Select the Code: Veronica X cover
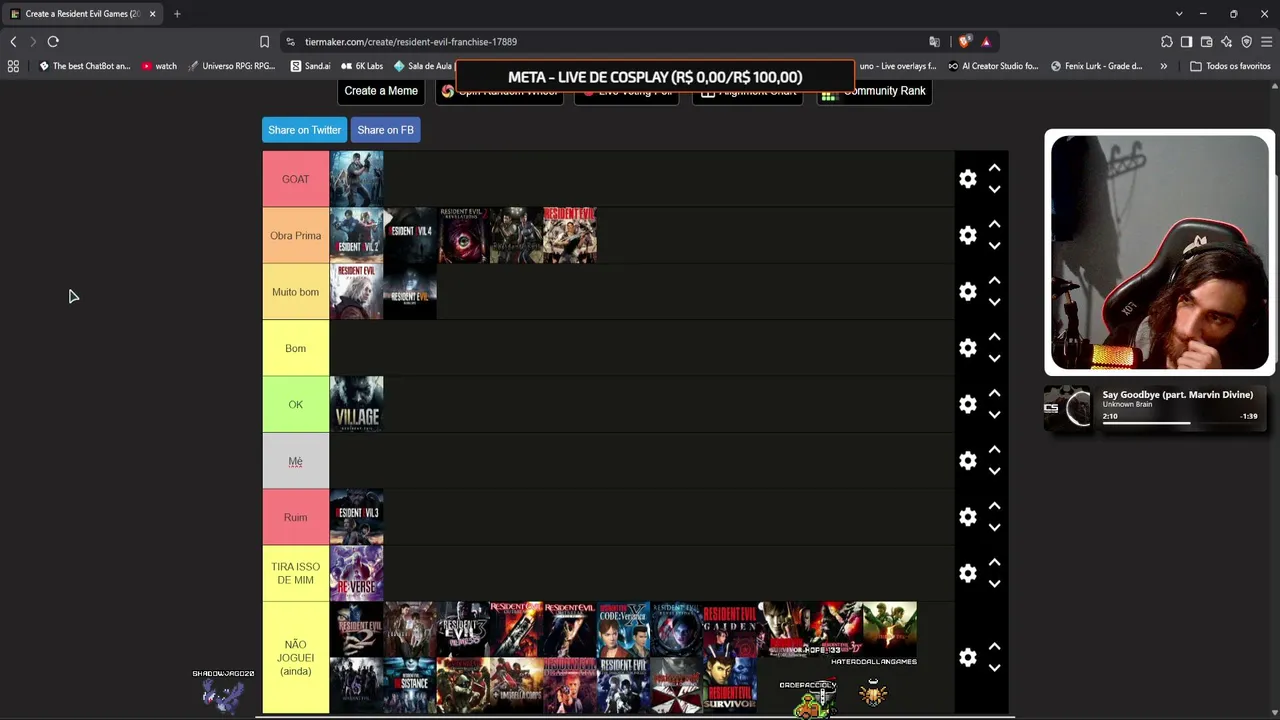This screenshot has width=1280, height=720. tap(624, 629)
